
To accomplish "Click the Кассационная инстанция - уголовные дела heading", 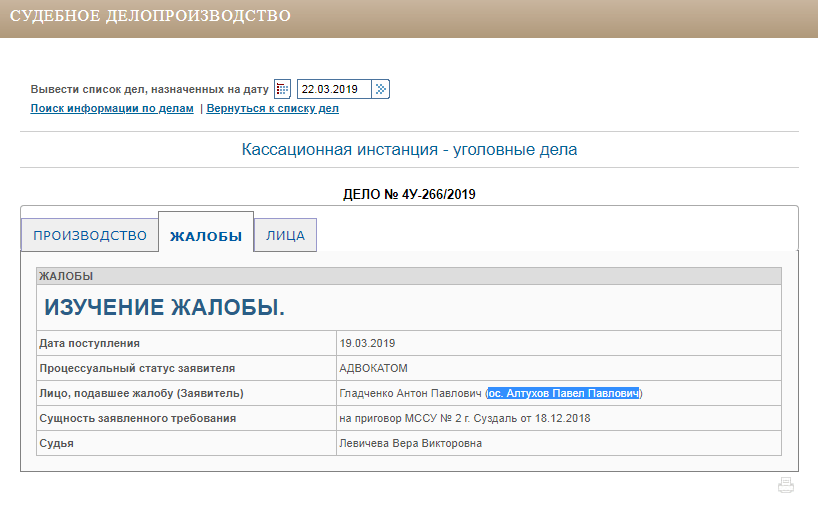I will (x=409, y=150).
